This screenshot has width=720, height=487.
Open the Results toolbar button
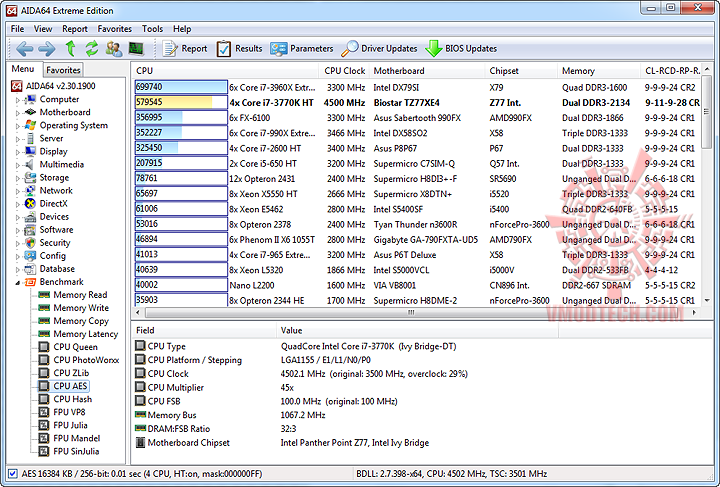point(239,48)
